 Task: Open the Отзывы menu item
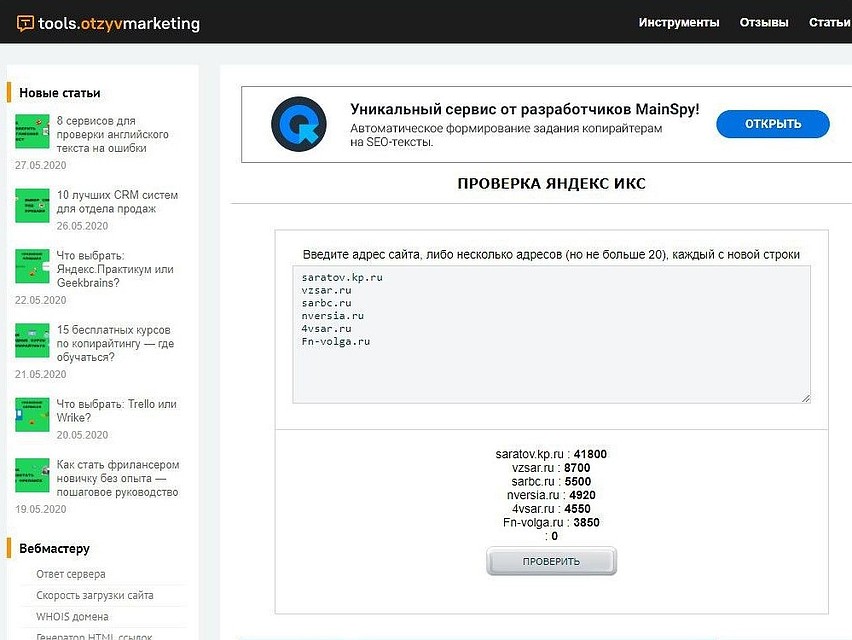pos(763,22)
